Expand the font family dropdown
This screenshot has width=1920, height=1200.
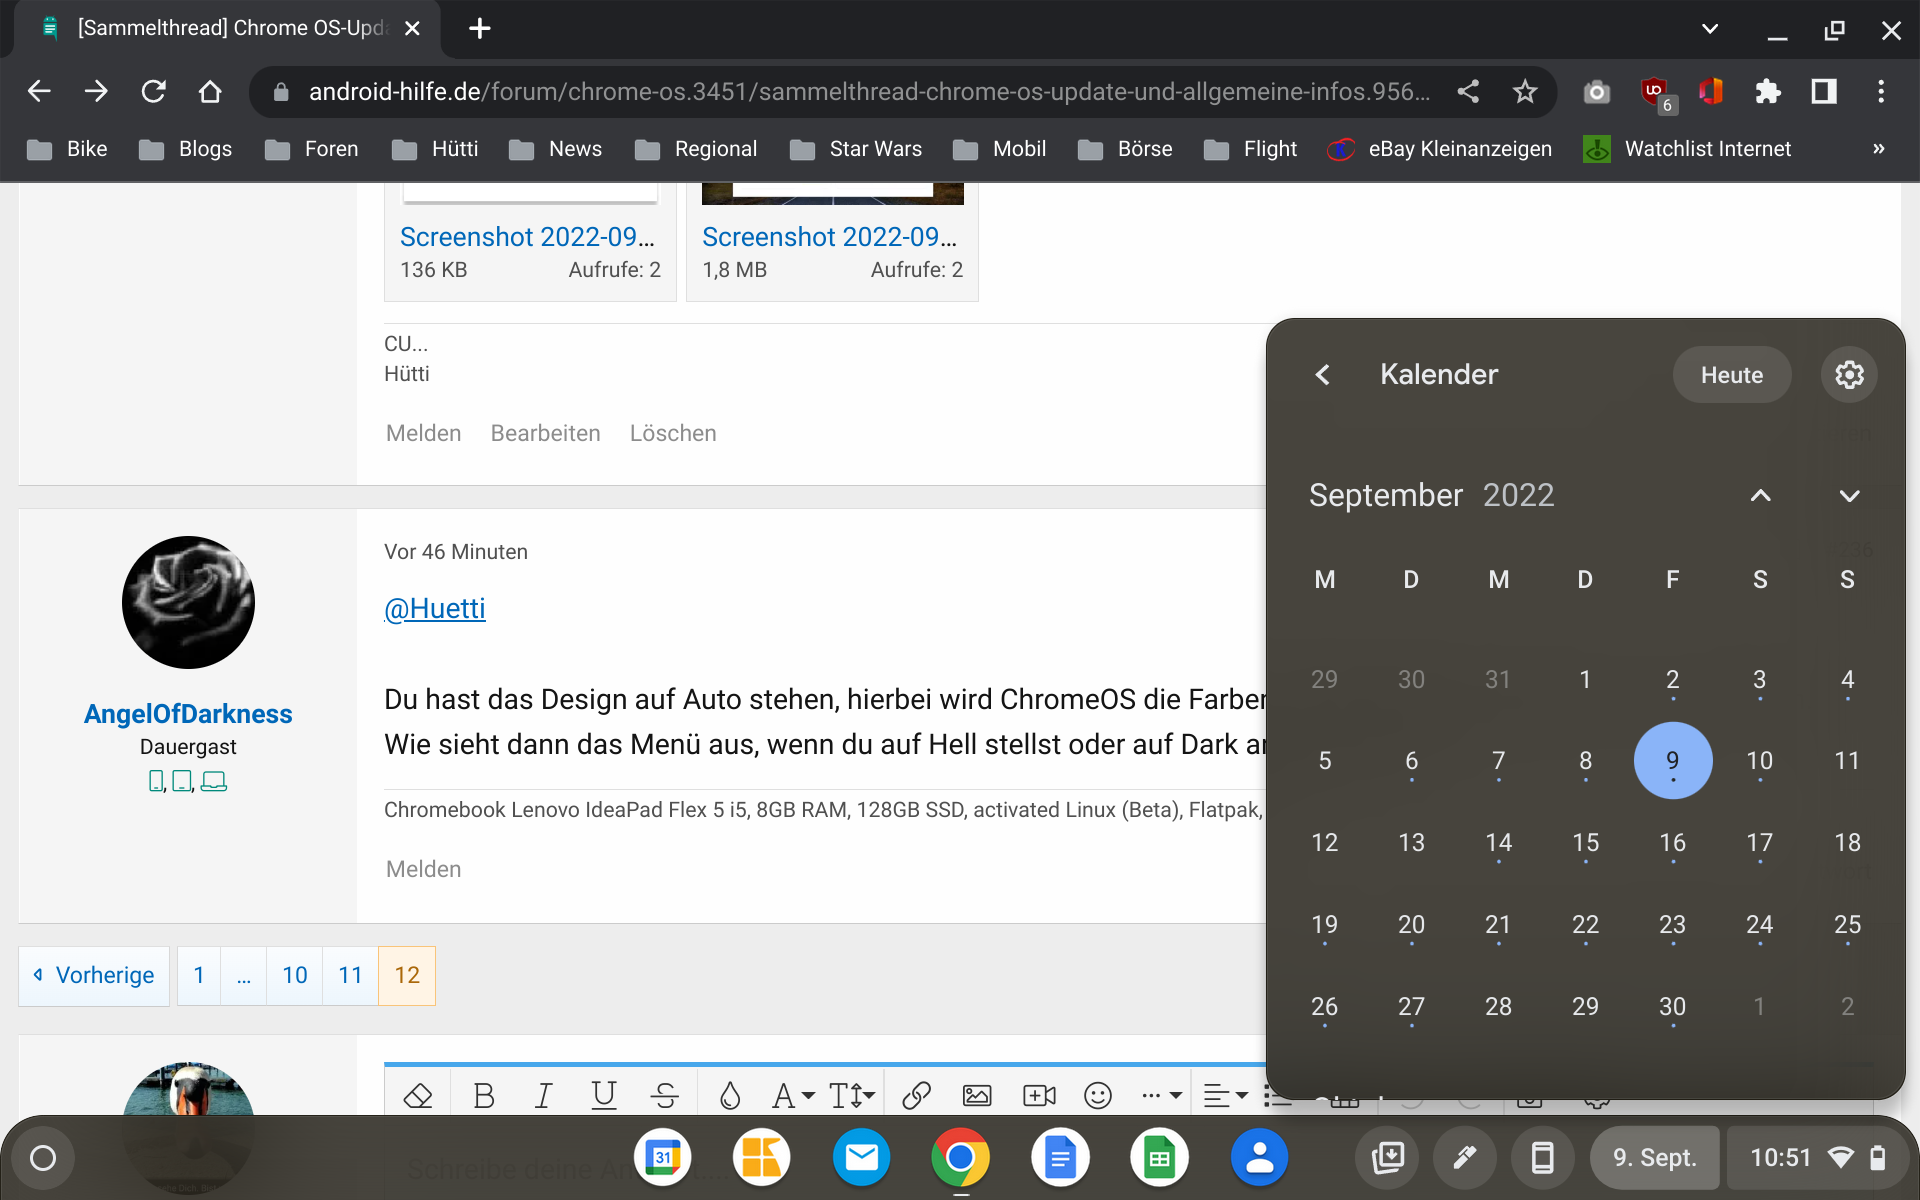793,1096
